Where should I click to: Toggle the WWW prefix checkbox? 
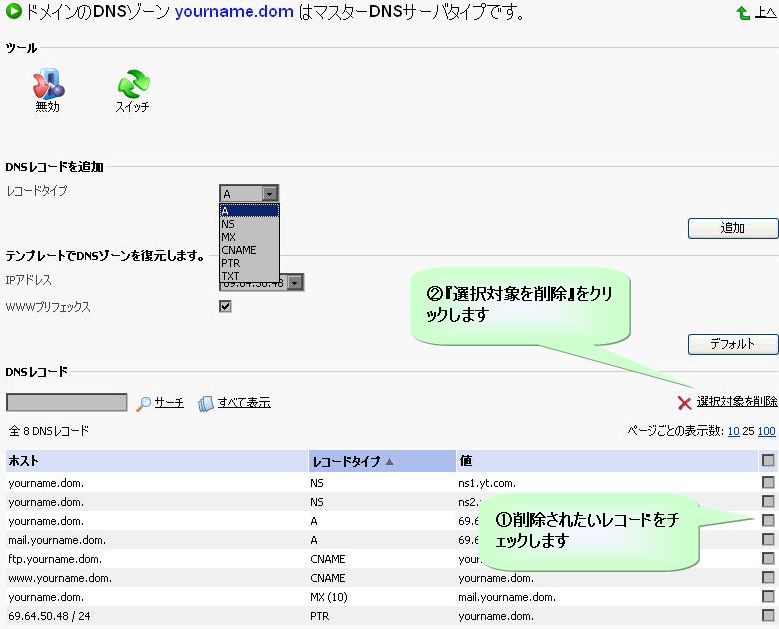tap(225, 307)
